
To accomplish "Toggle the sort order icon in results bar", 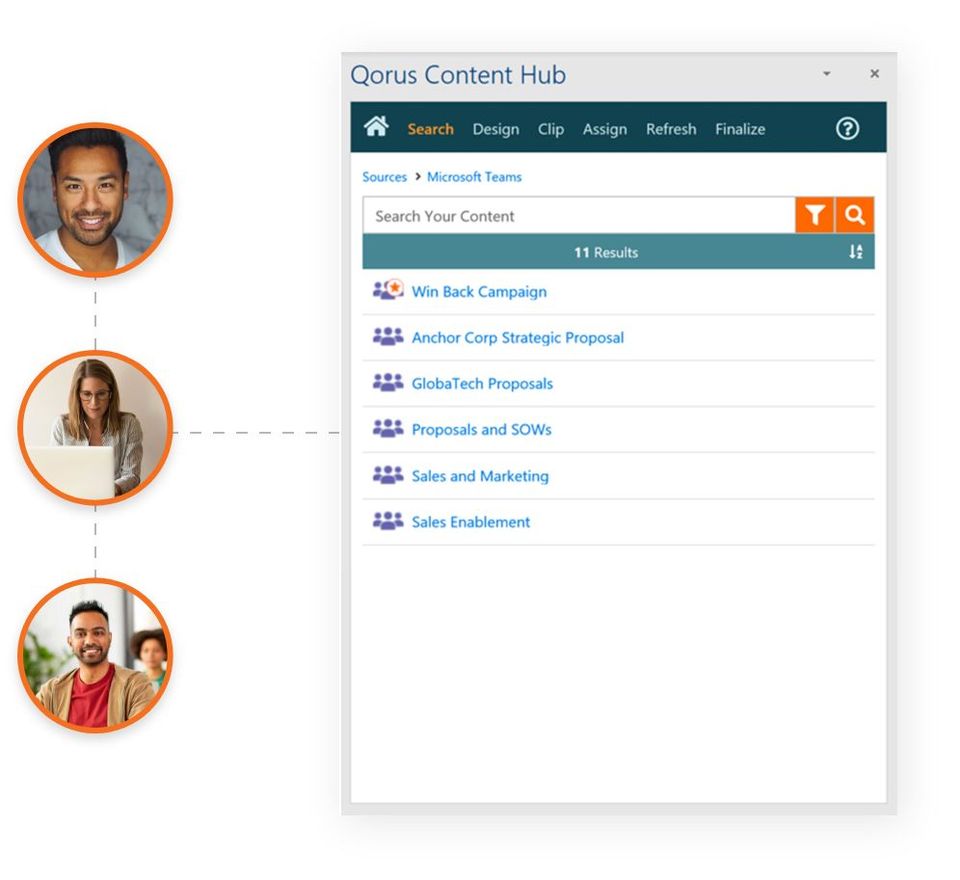I will (855, 252).
